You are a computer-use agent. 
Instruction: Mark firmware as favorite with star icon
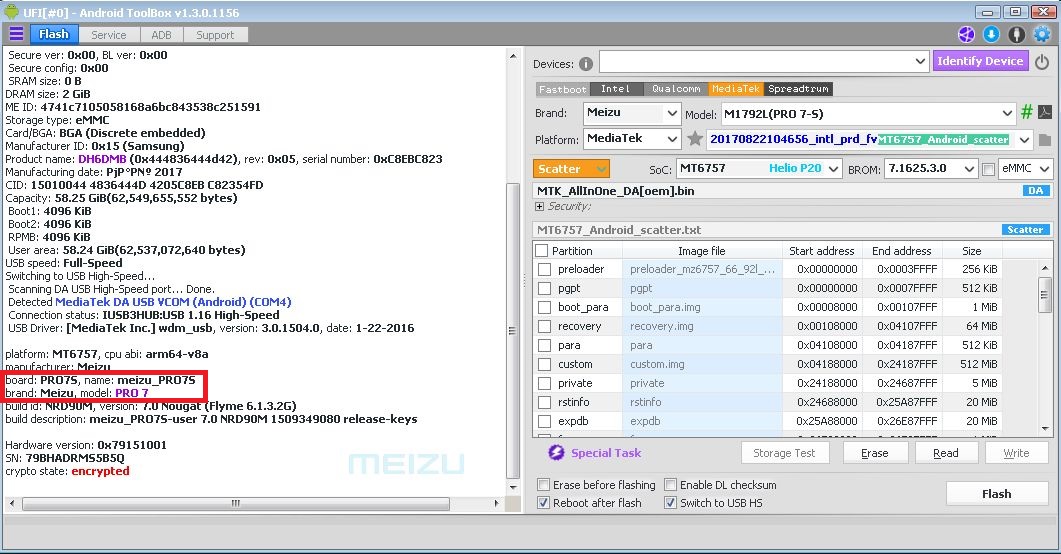point(694,139)
